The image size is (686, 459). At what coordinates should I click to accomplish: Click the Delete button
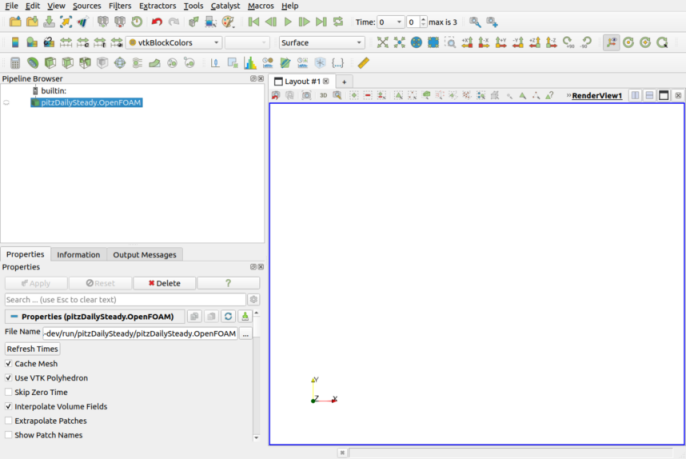(164, 283)
